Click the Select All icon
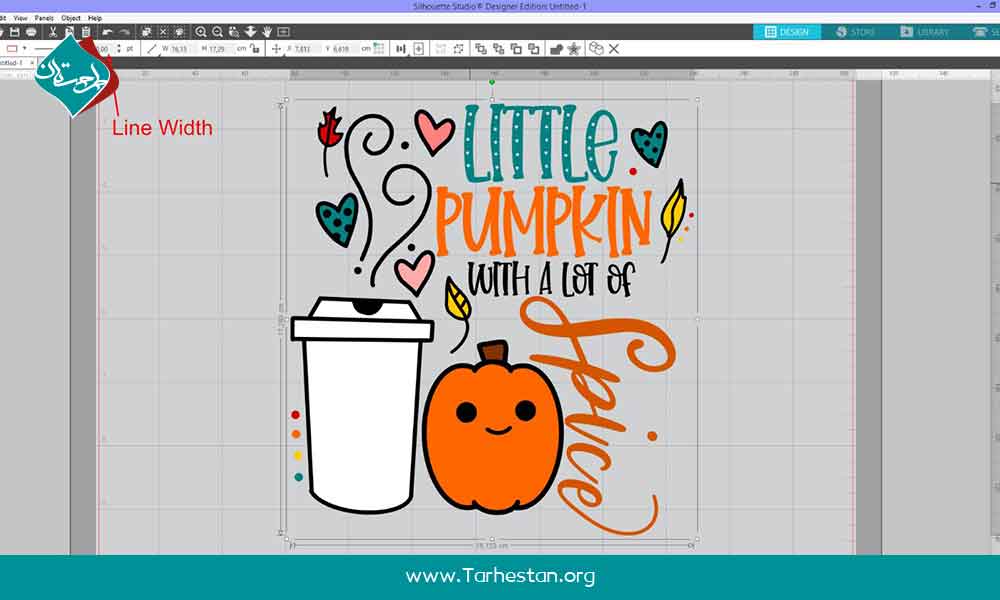 tap(147, 32)
